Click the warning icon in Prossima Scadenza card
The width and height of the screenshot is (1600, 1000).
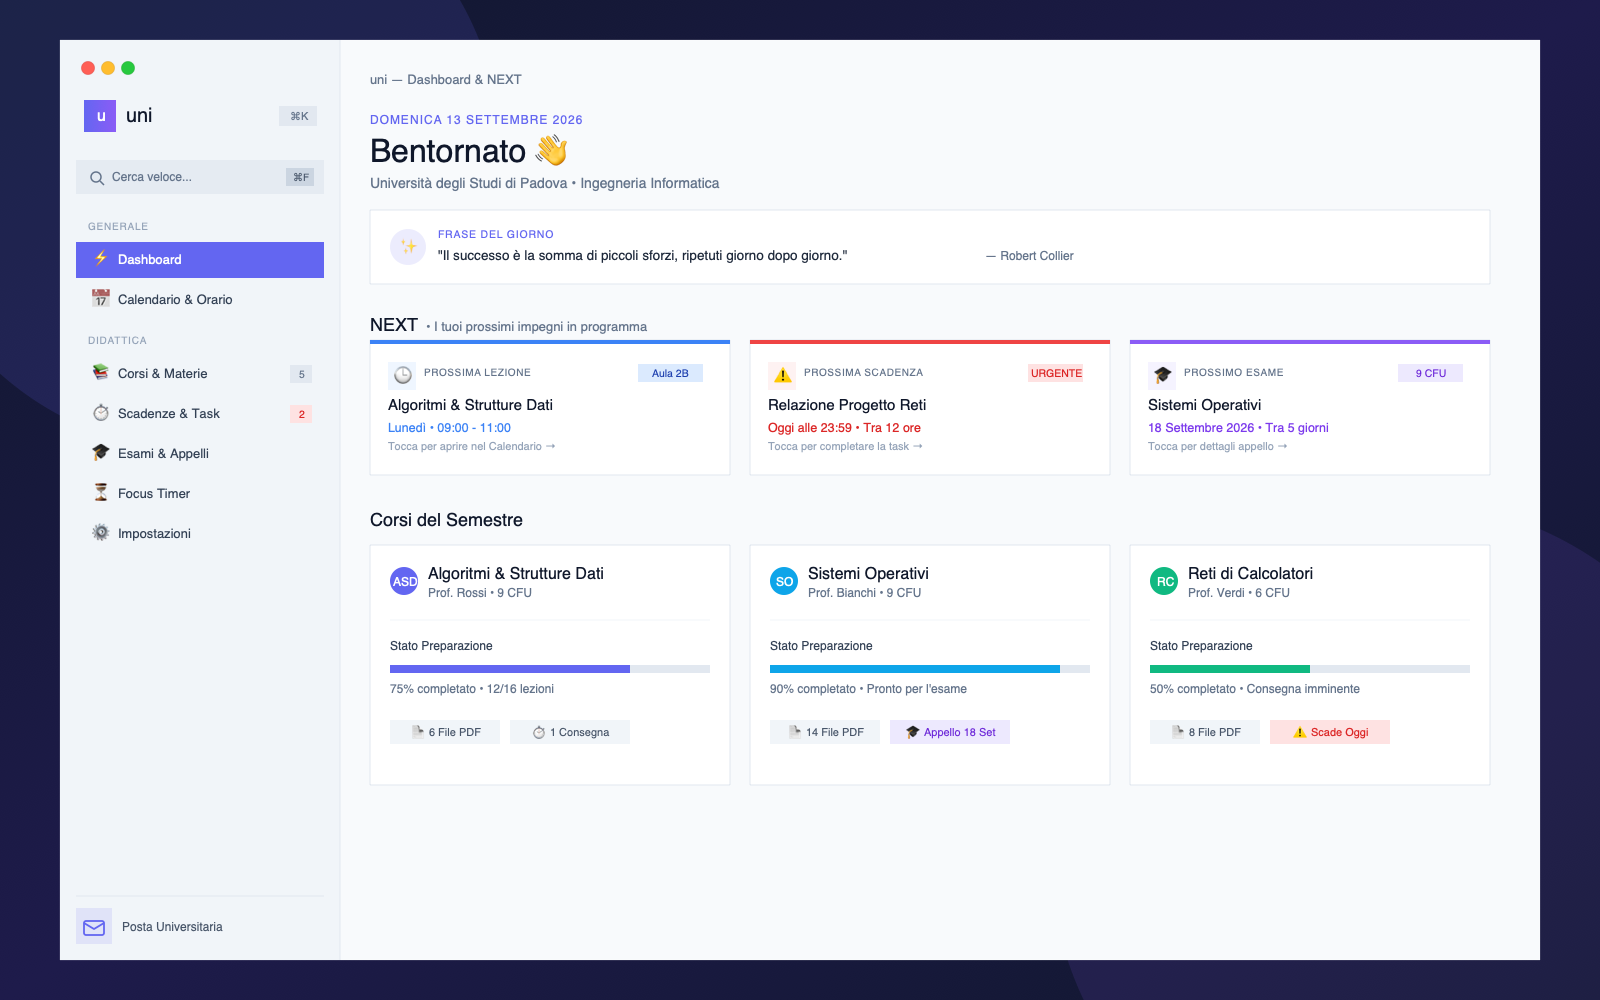click(x=782, y=375)
